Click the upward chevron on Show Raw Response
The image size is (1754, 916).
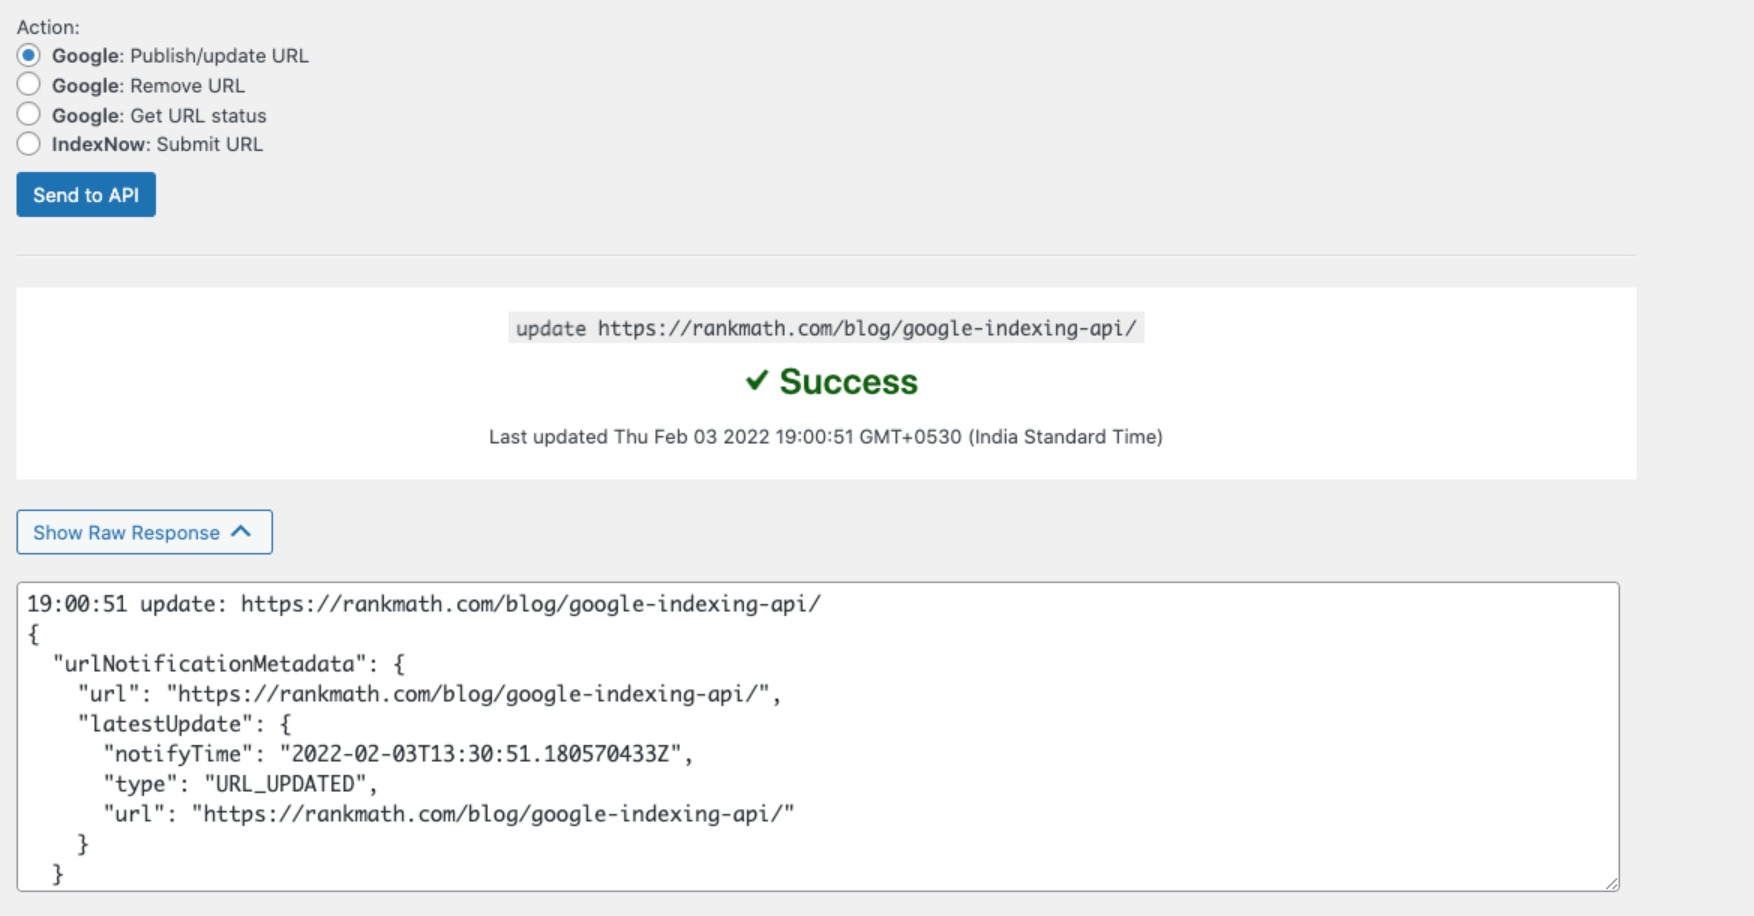click(x=240, y=532)
